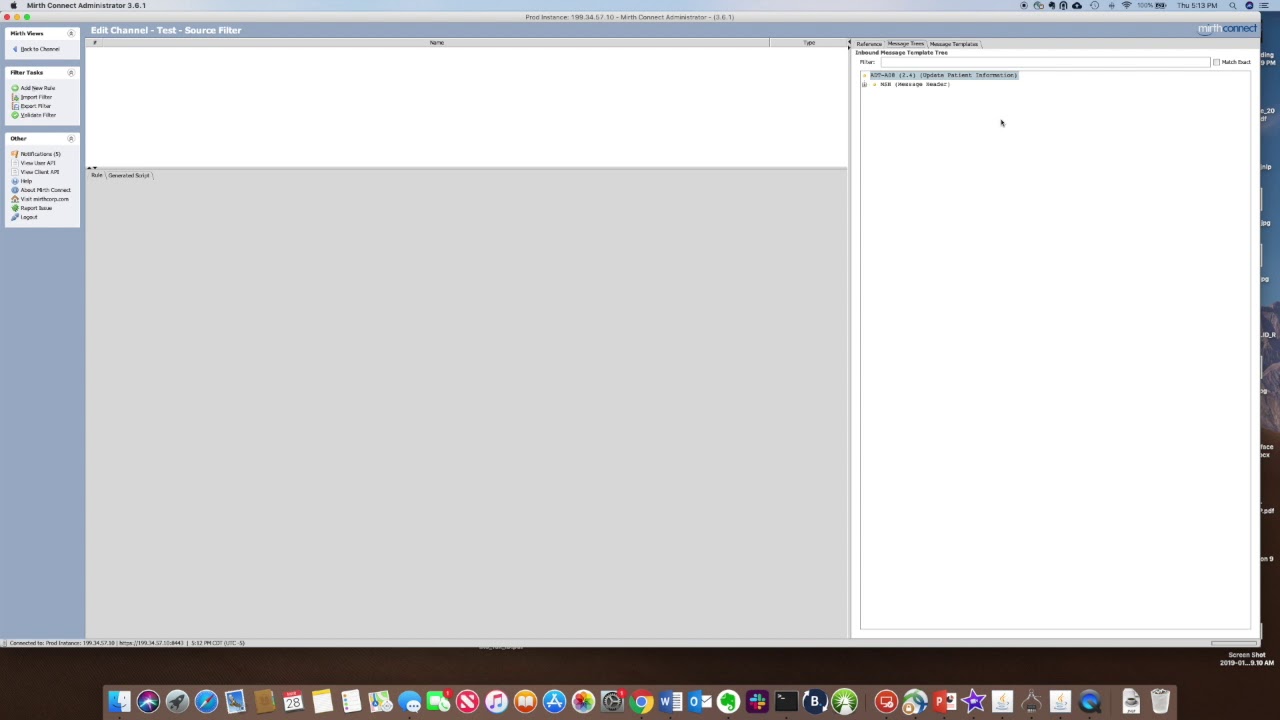This screenshot has height=720, width=1280.
Task: Select MSH (Message Header) tree row
Action: pos(915,84)
